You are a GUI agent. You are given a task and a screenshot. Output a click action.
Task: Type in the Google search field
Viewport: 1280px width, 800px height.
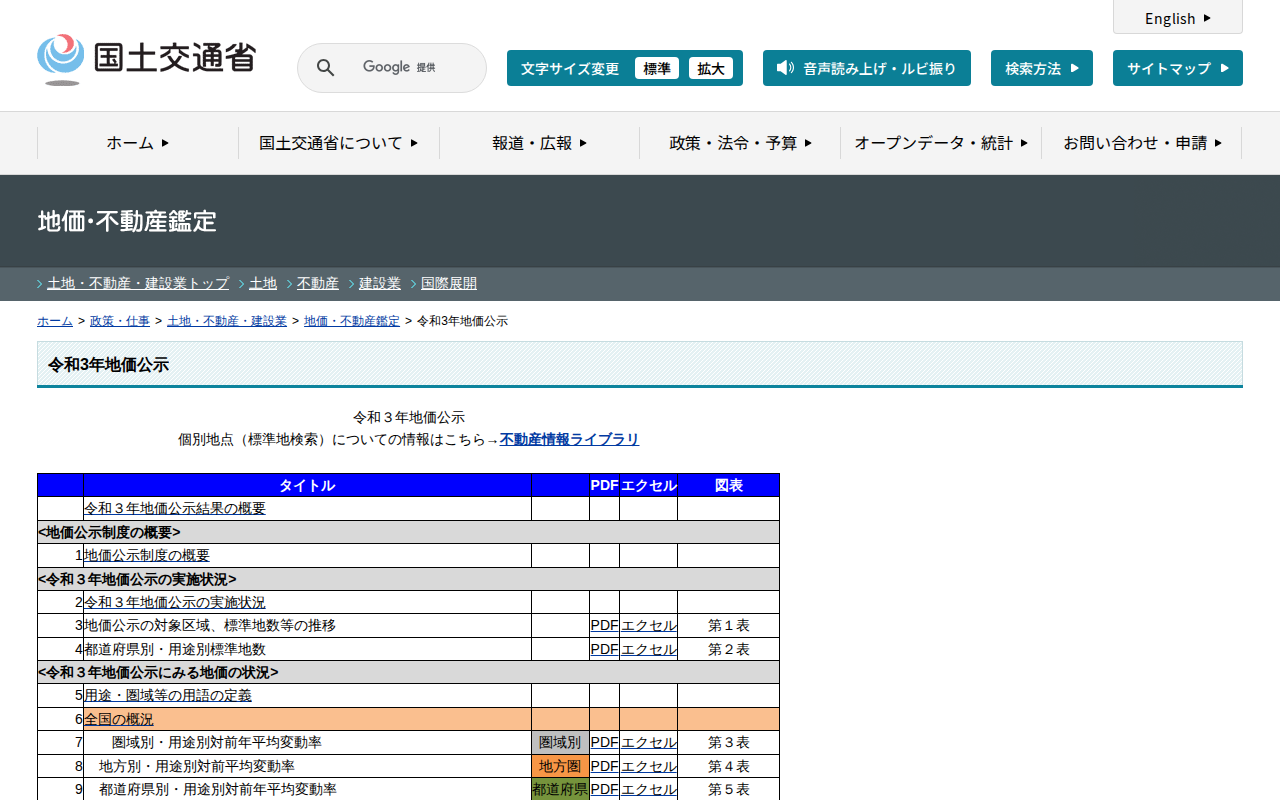pyautogui.click(x=410, y=68)
